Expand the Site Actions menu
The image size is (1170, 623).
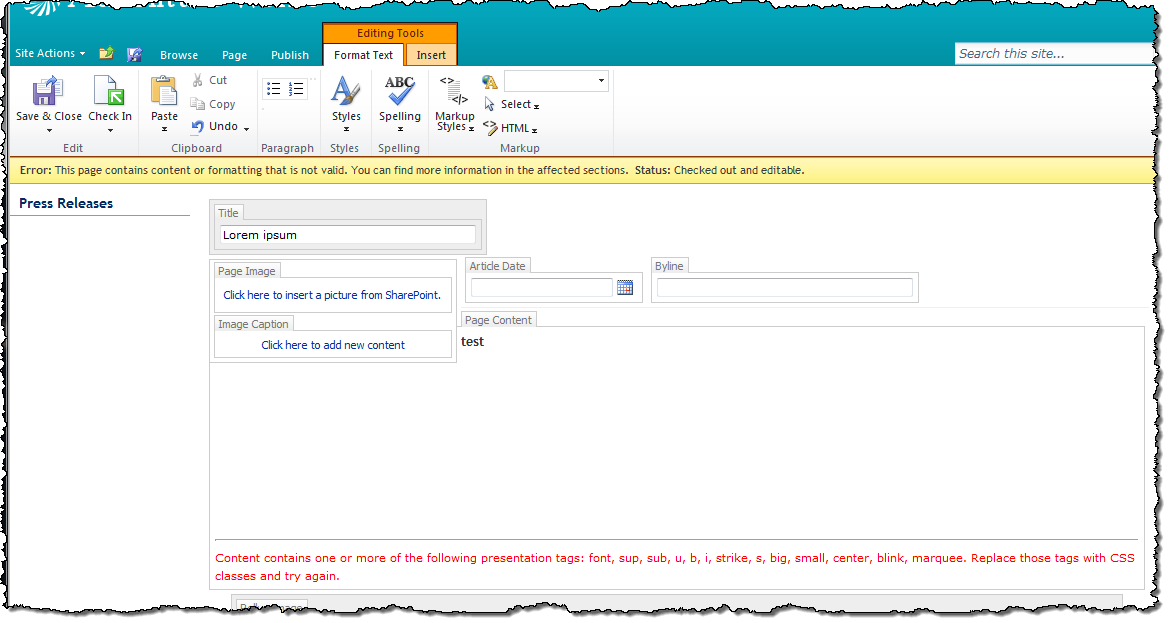coord(50,53)
